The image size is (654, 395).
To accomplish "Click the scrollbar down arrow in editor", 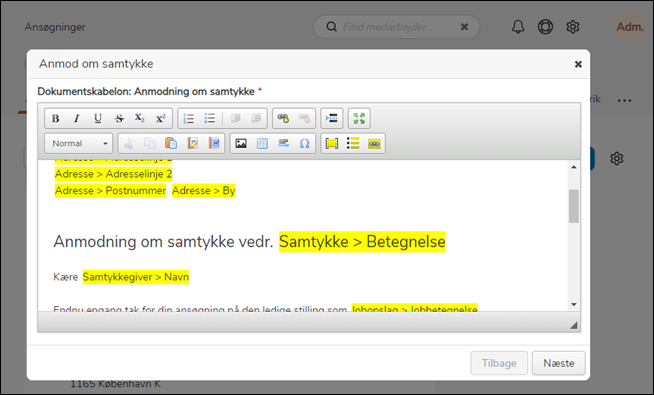I will pos(574,304).
